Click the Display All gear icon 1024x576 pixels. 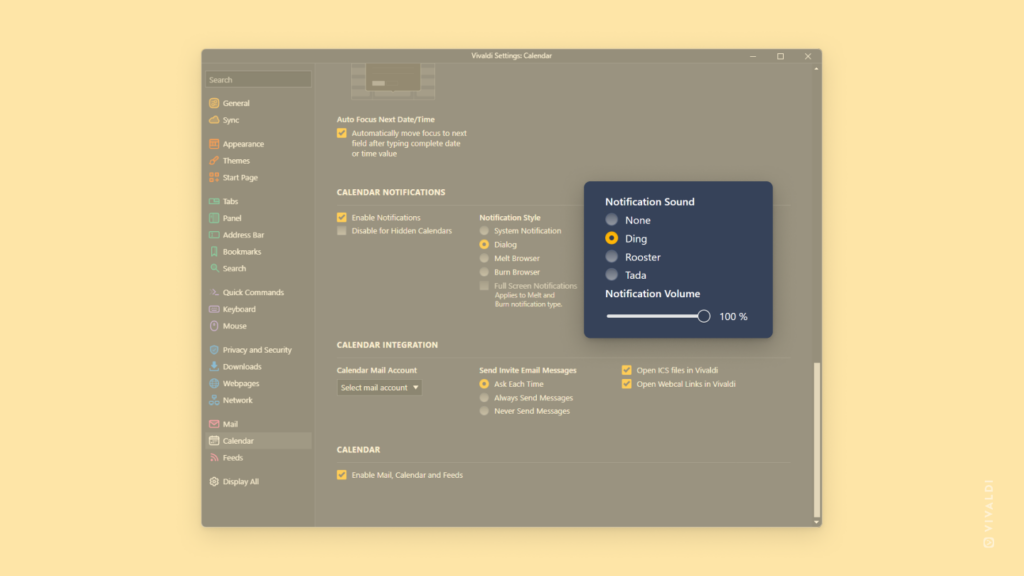tap(214, 481)
